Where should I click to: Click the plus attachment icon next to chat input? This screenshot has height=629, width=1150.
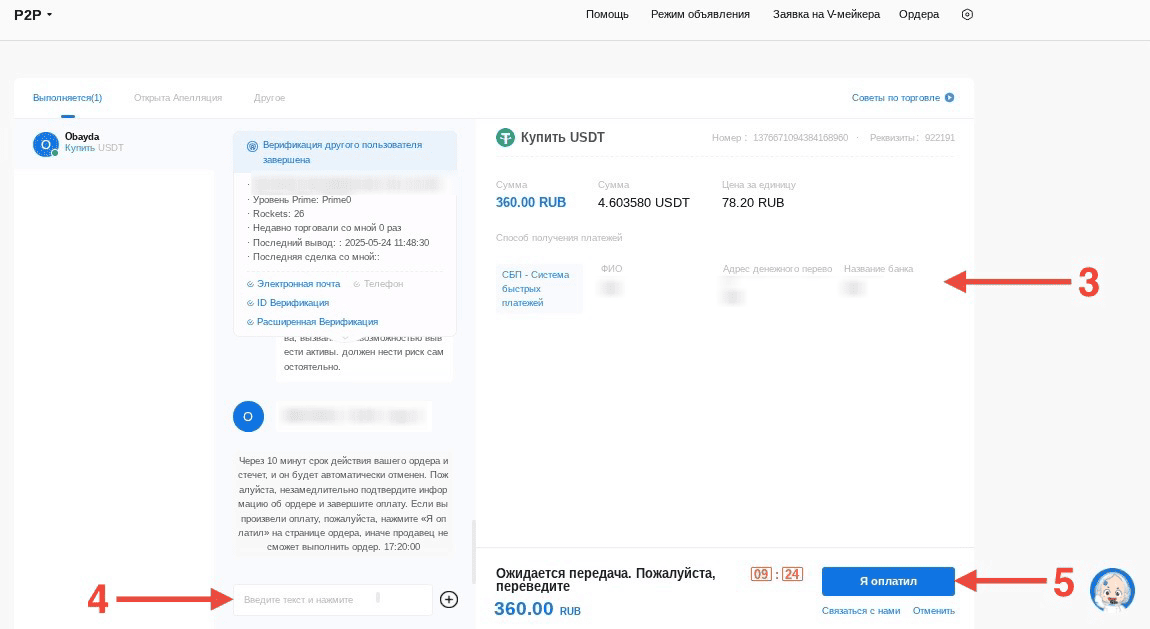(x=449, y=600)
